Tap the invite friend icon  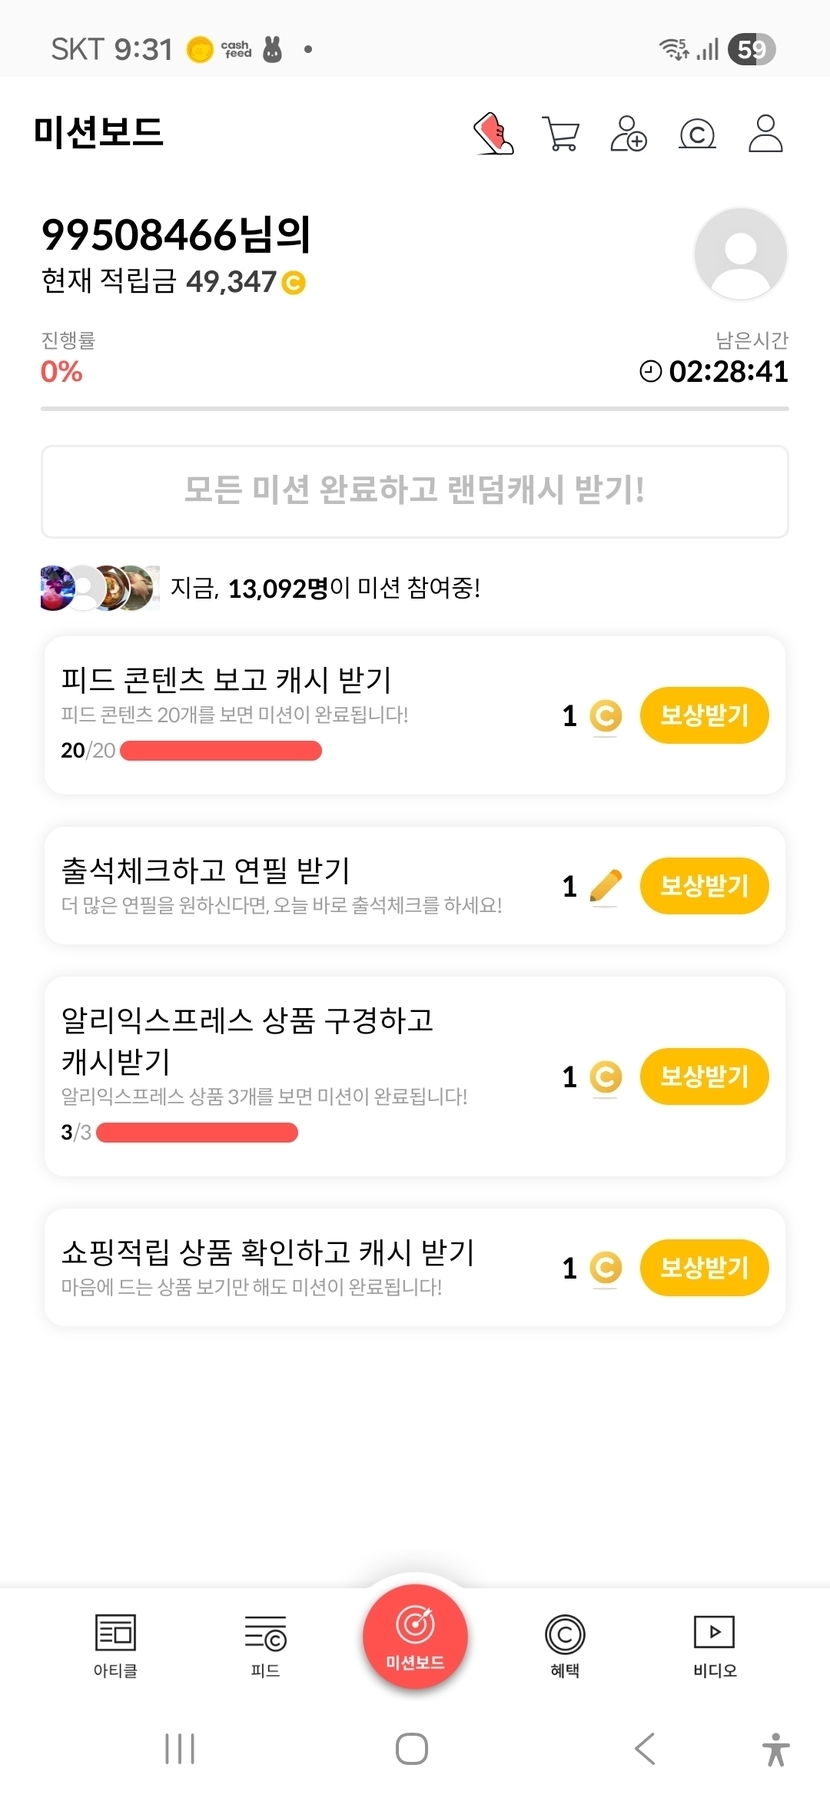coord(629,133)
